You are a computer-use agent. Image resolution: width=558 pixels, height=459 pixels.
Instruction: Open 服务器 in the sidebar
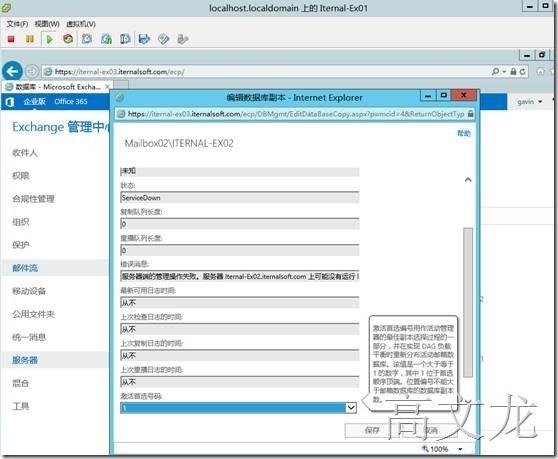[x=25, y=360]
